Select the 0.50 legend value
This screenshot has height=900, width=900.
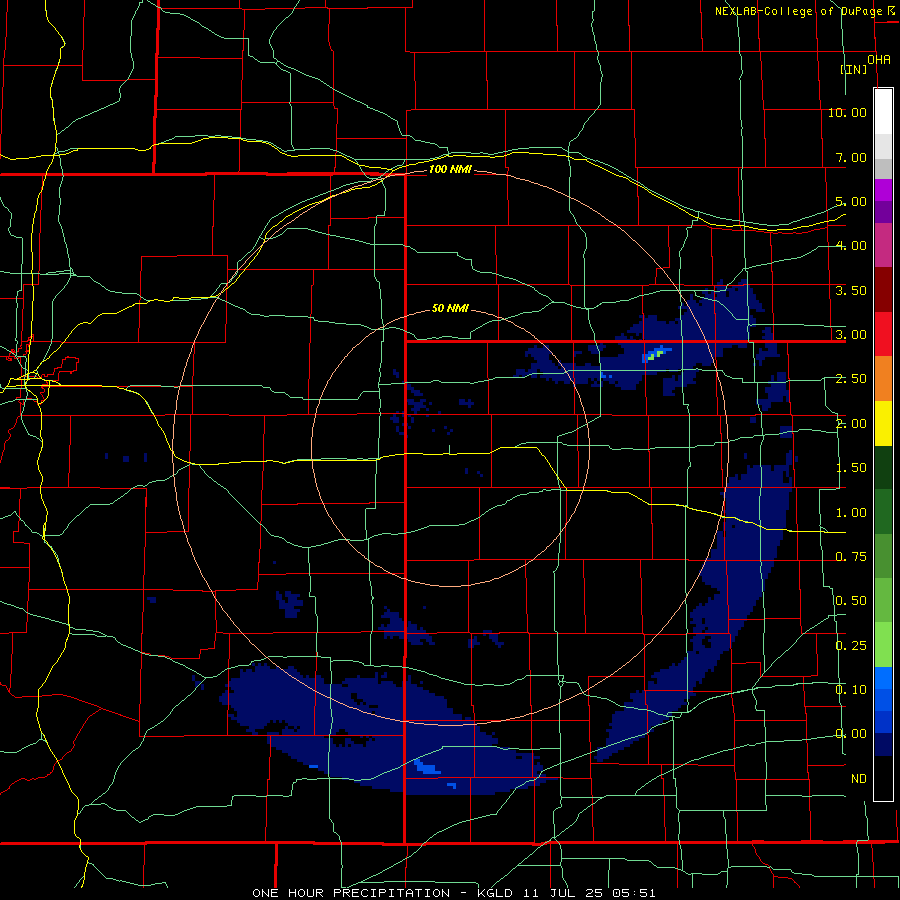(x=851, y=601)
